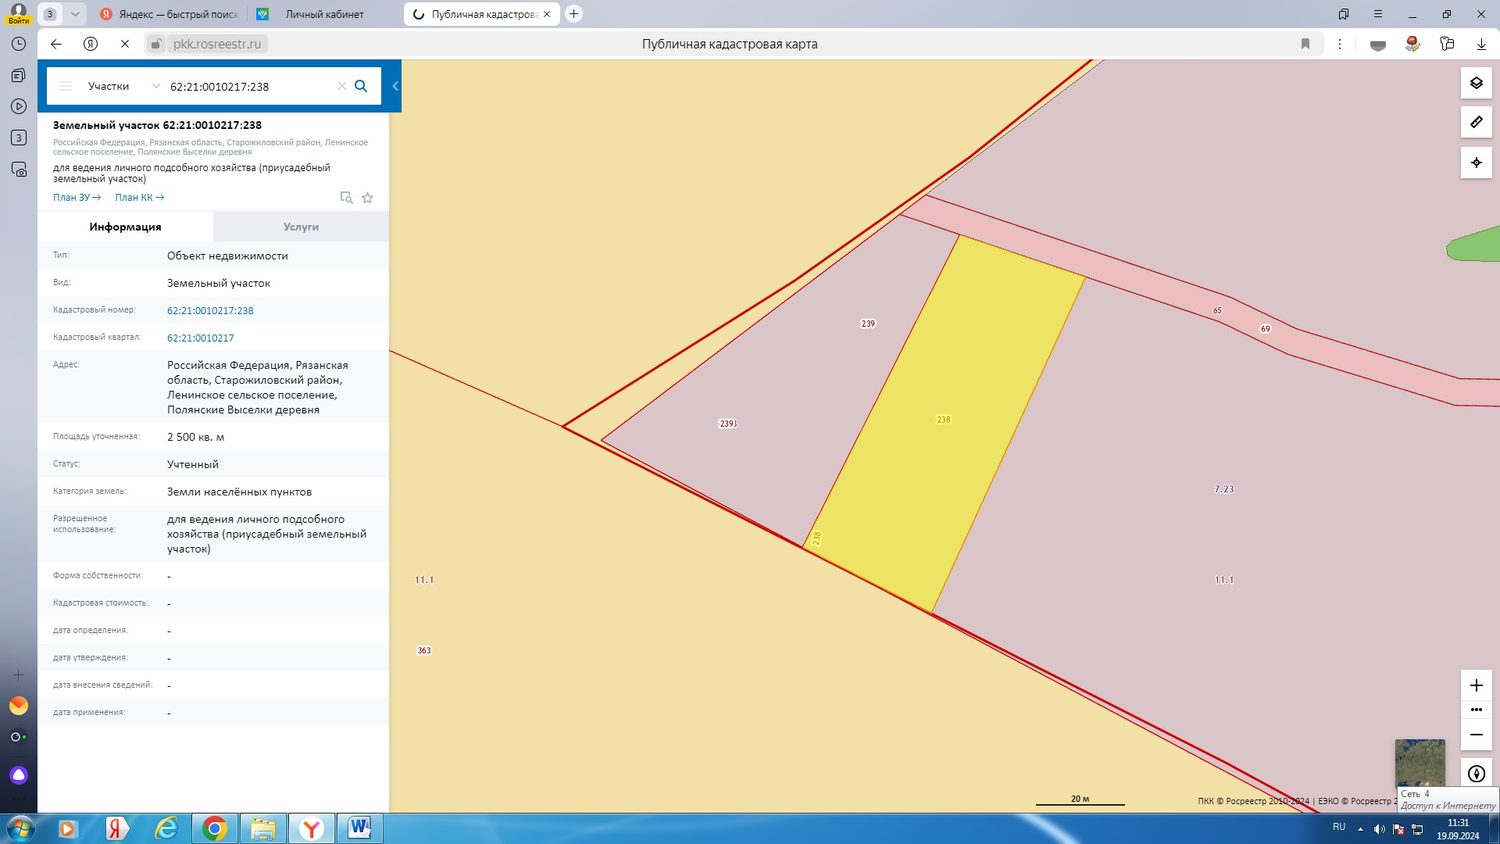1500x844 pixels.
Task: Clear the cadastral number search field
Action: click(342, 86)
